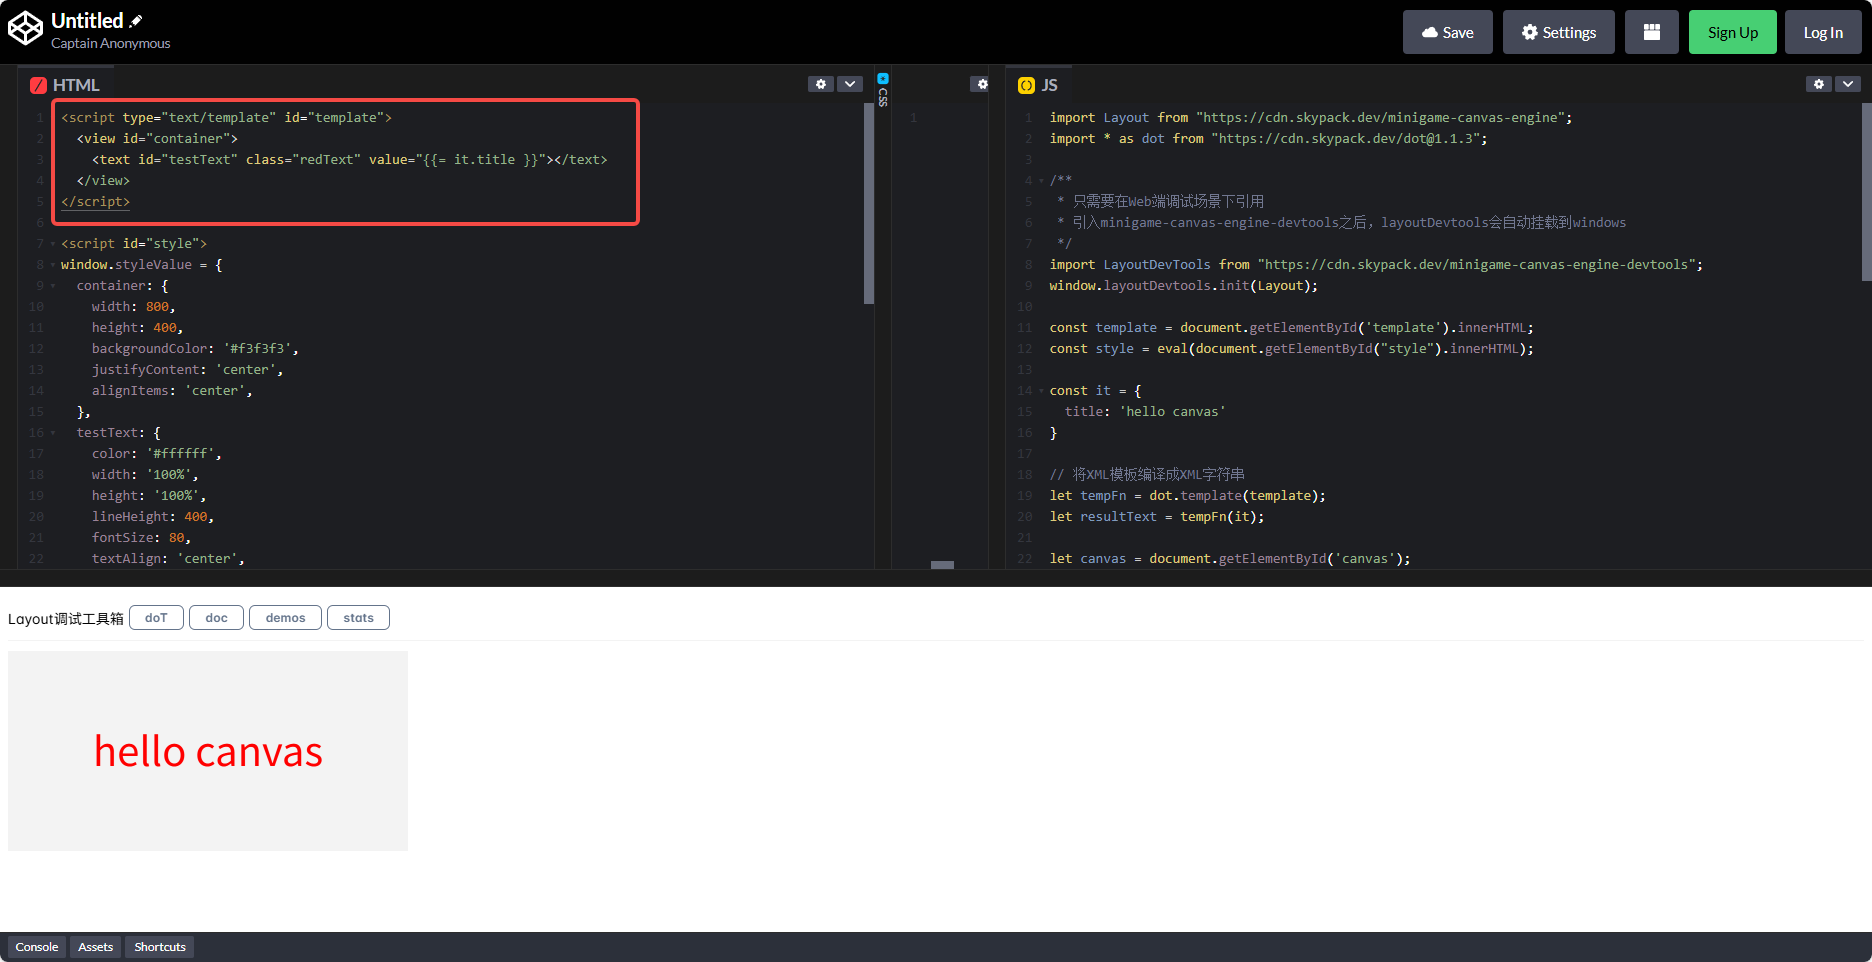Open the Change View layout icon
The height and width of the screenshot is (962, 1872).
[1651, 32]
